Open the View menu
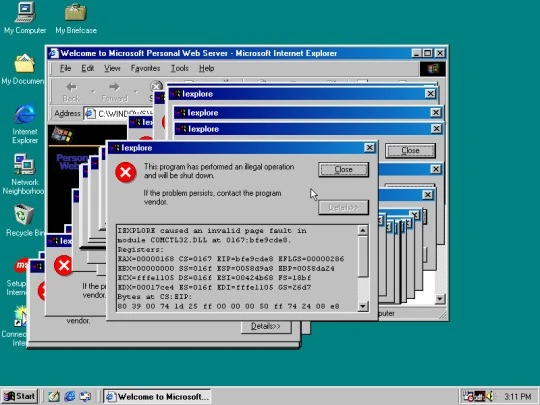Viewport: 540px width, 405px height. pyautogui.click(x=112, y=68)
